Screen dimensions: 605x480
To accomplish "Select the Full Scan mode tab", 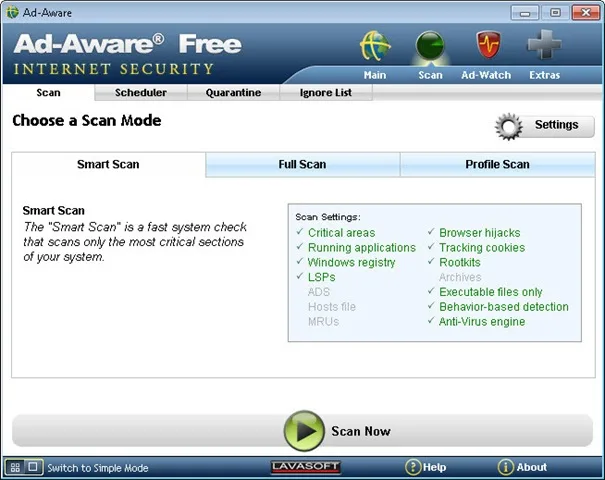I will 302,164.
